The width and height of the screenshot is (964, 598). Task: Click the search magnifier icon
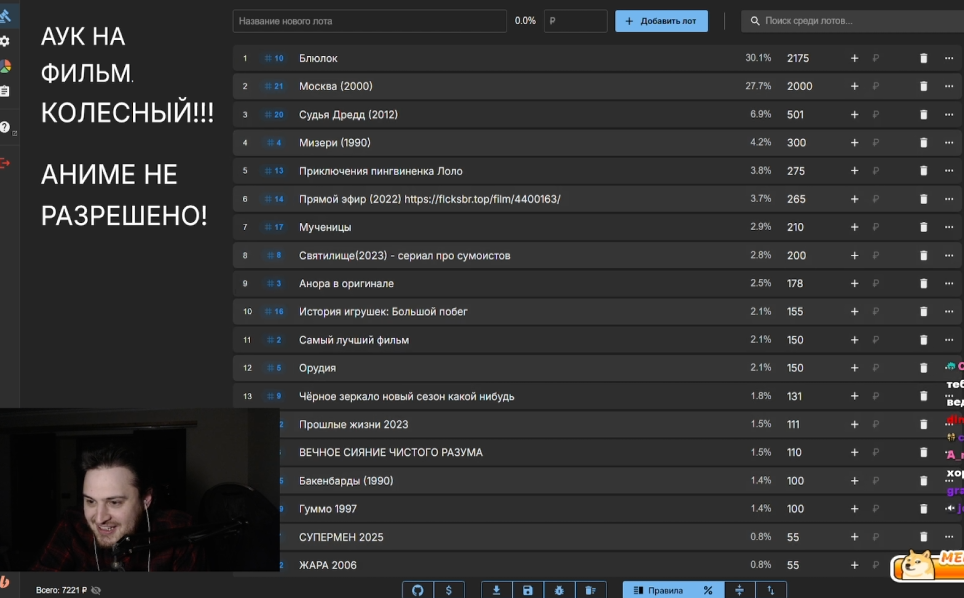[754, 21]
